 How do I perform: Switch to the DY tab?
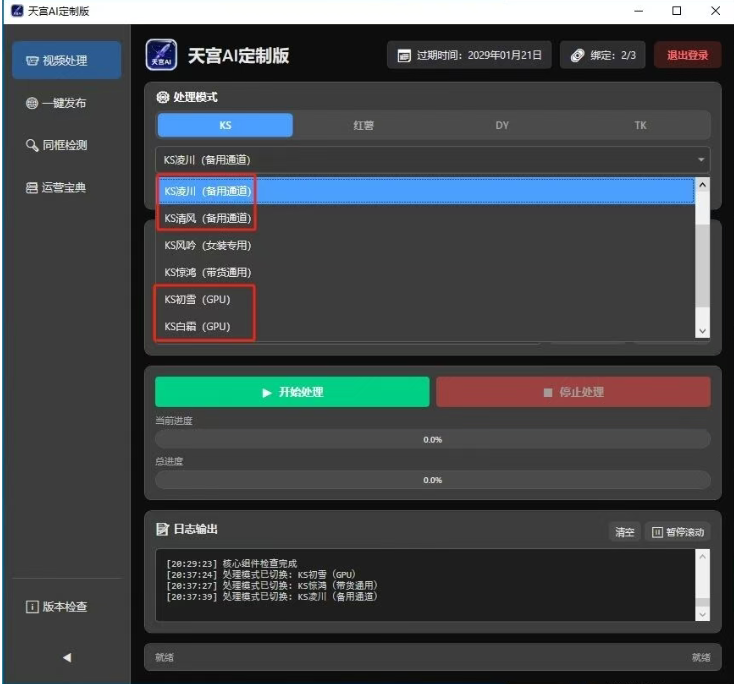coord(502,125)
